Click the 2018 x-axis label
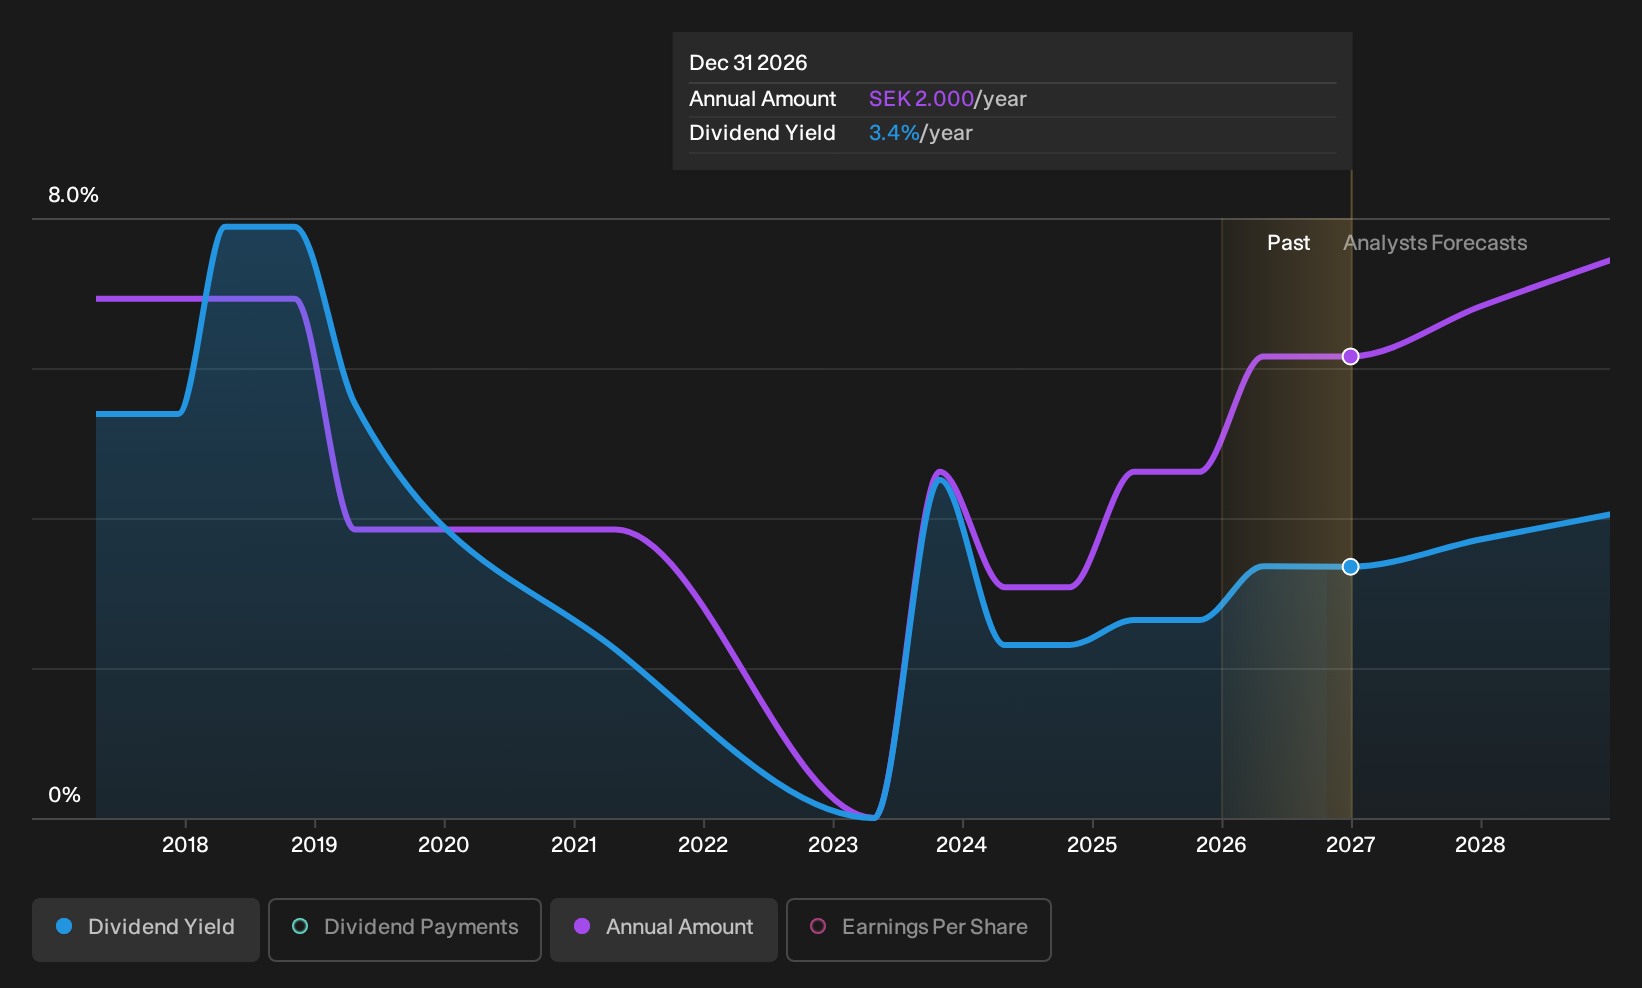This screenshot has width=1642, height=988. tap(185, 845)
